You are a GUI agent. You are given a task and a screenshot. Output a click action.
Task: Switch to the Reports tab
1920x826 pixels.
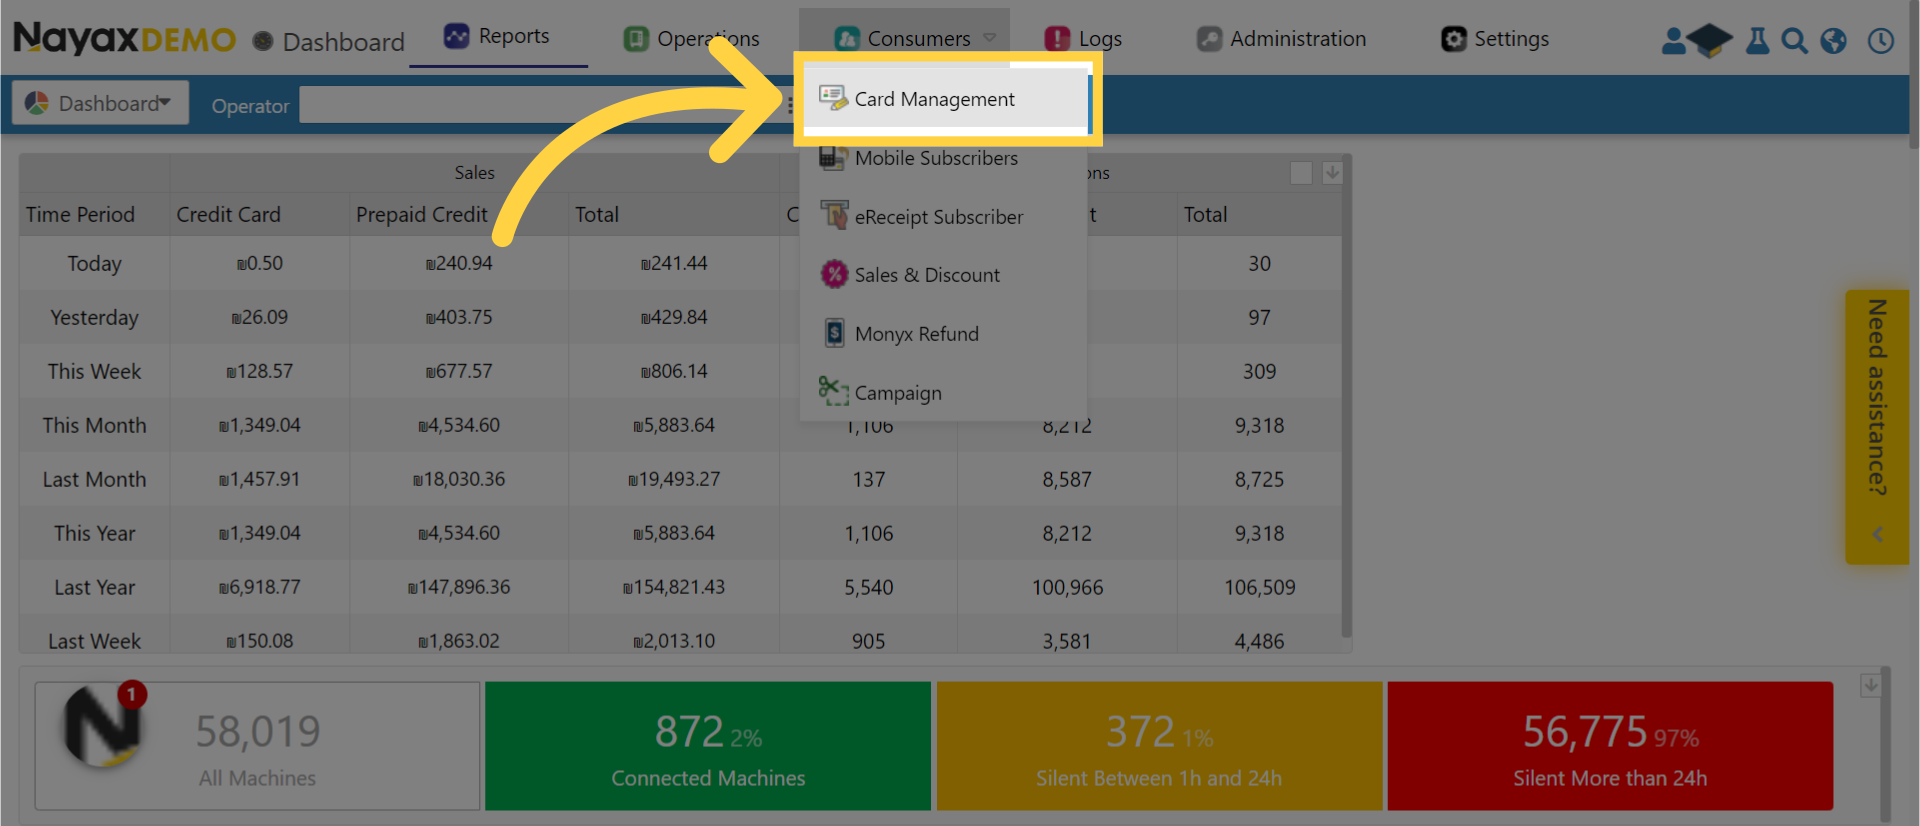(499, 37)
